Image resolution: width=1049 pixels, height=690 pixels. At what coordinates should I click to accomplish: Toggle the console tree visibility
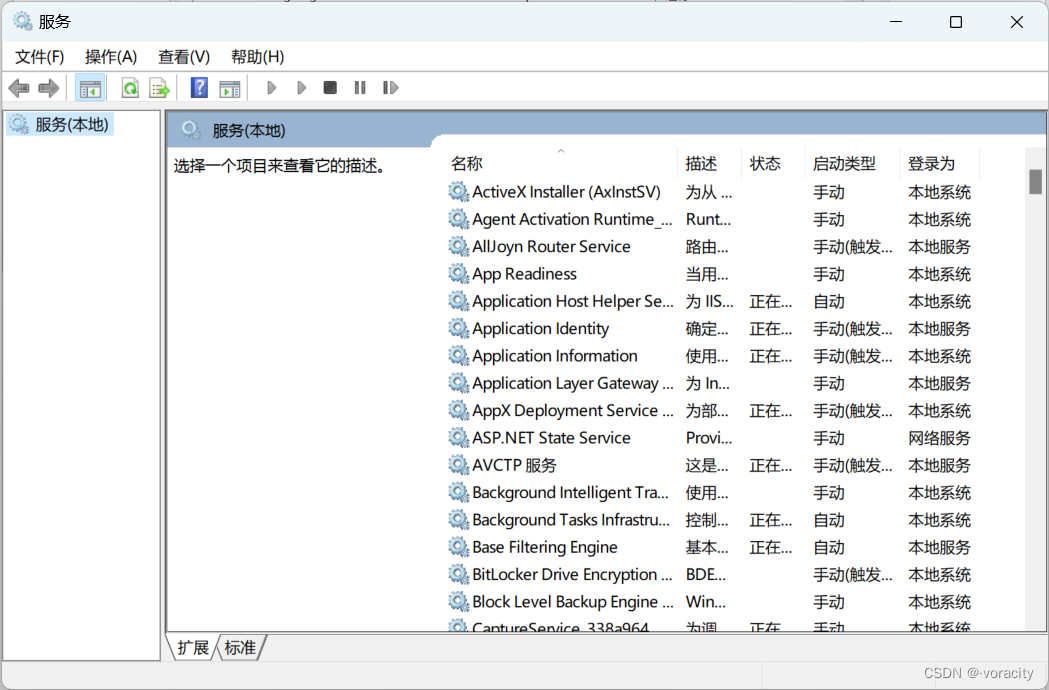pyautogui.click(x=90, y=88)
